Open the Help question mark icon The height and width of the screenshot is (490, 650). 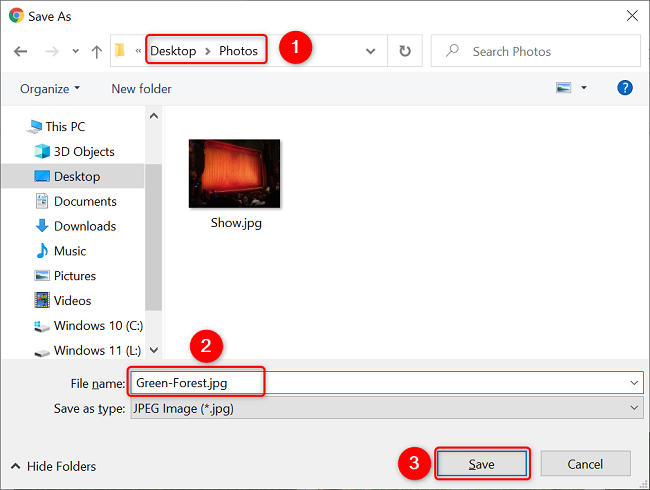(x=625, y=88)
